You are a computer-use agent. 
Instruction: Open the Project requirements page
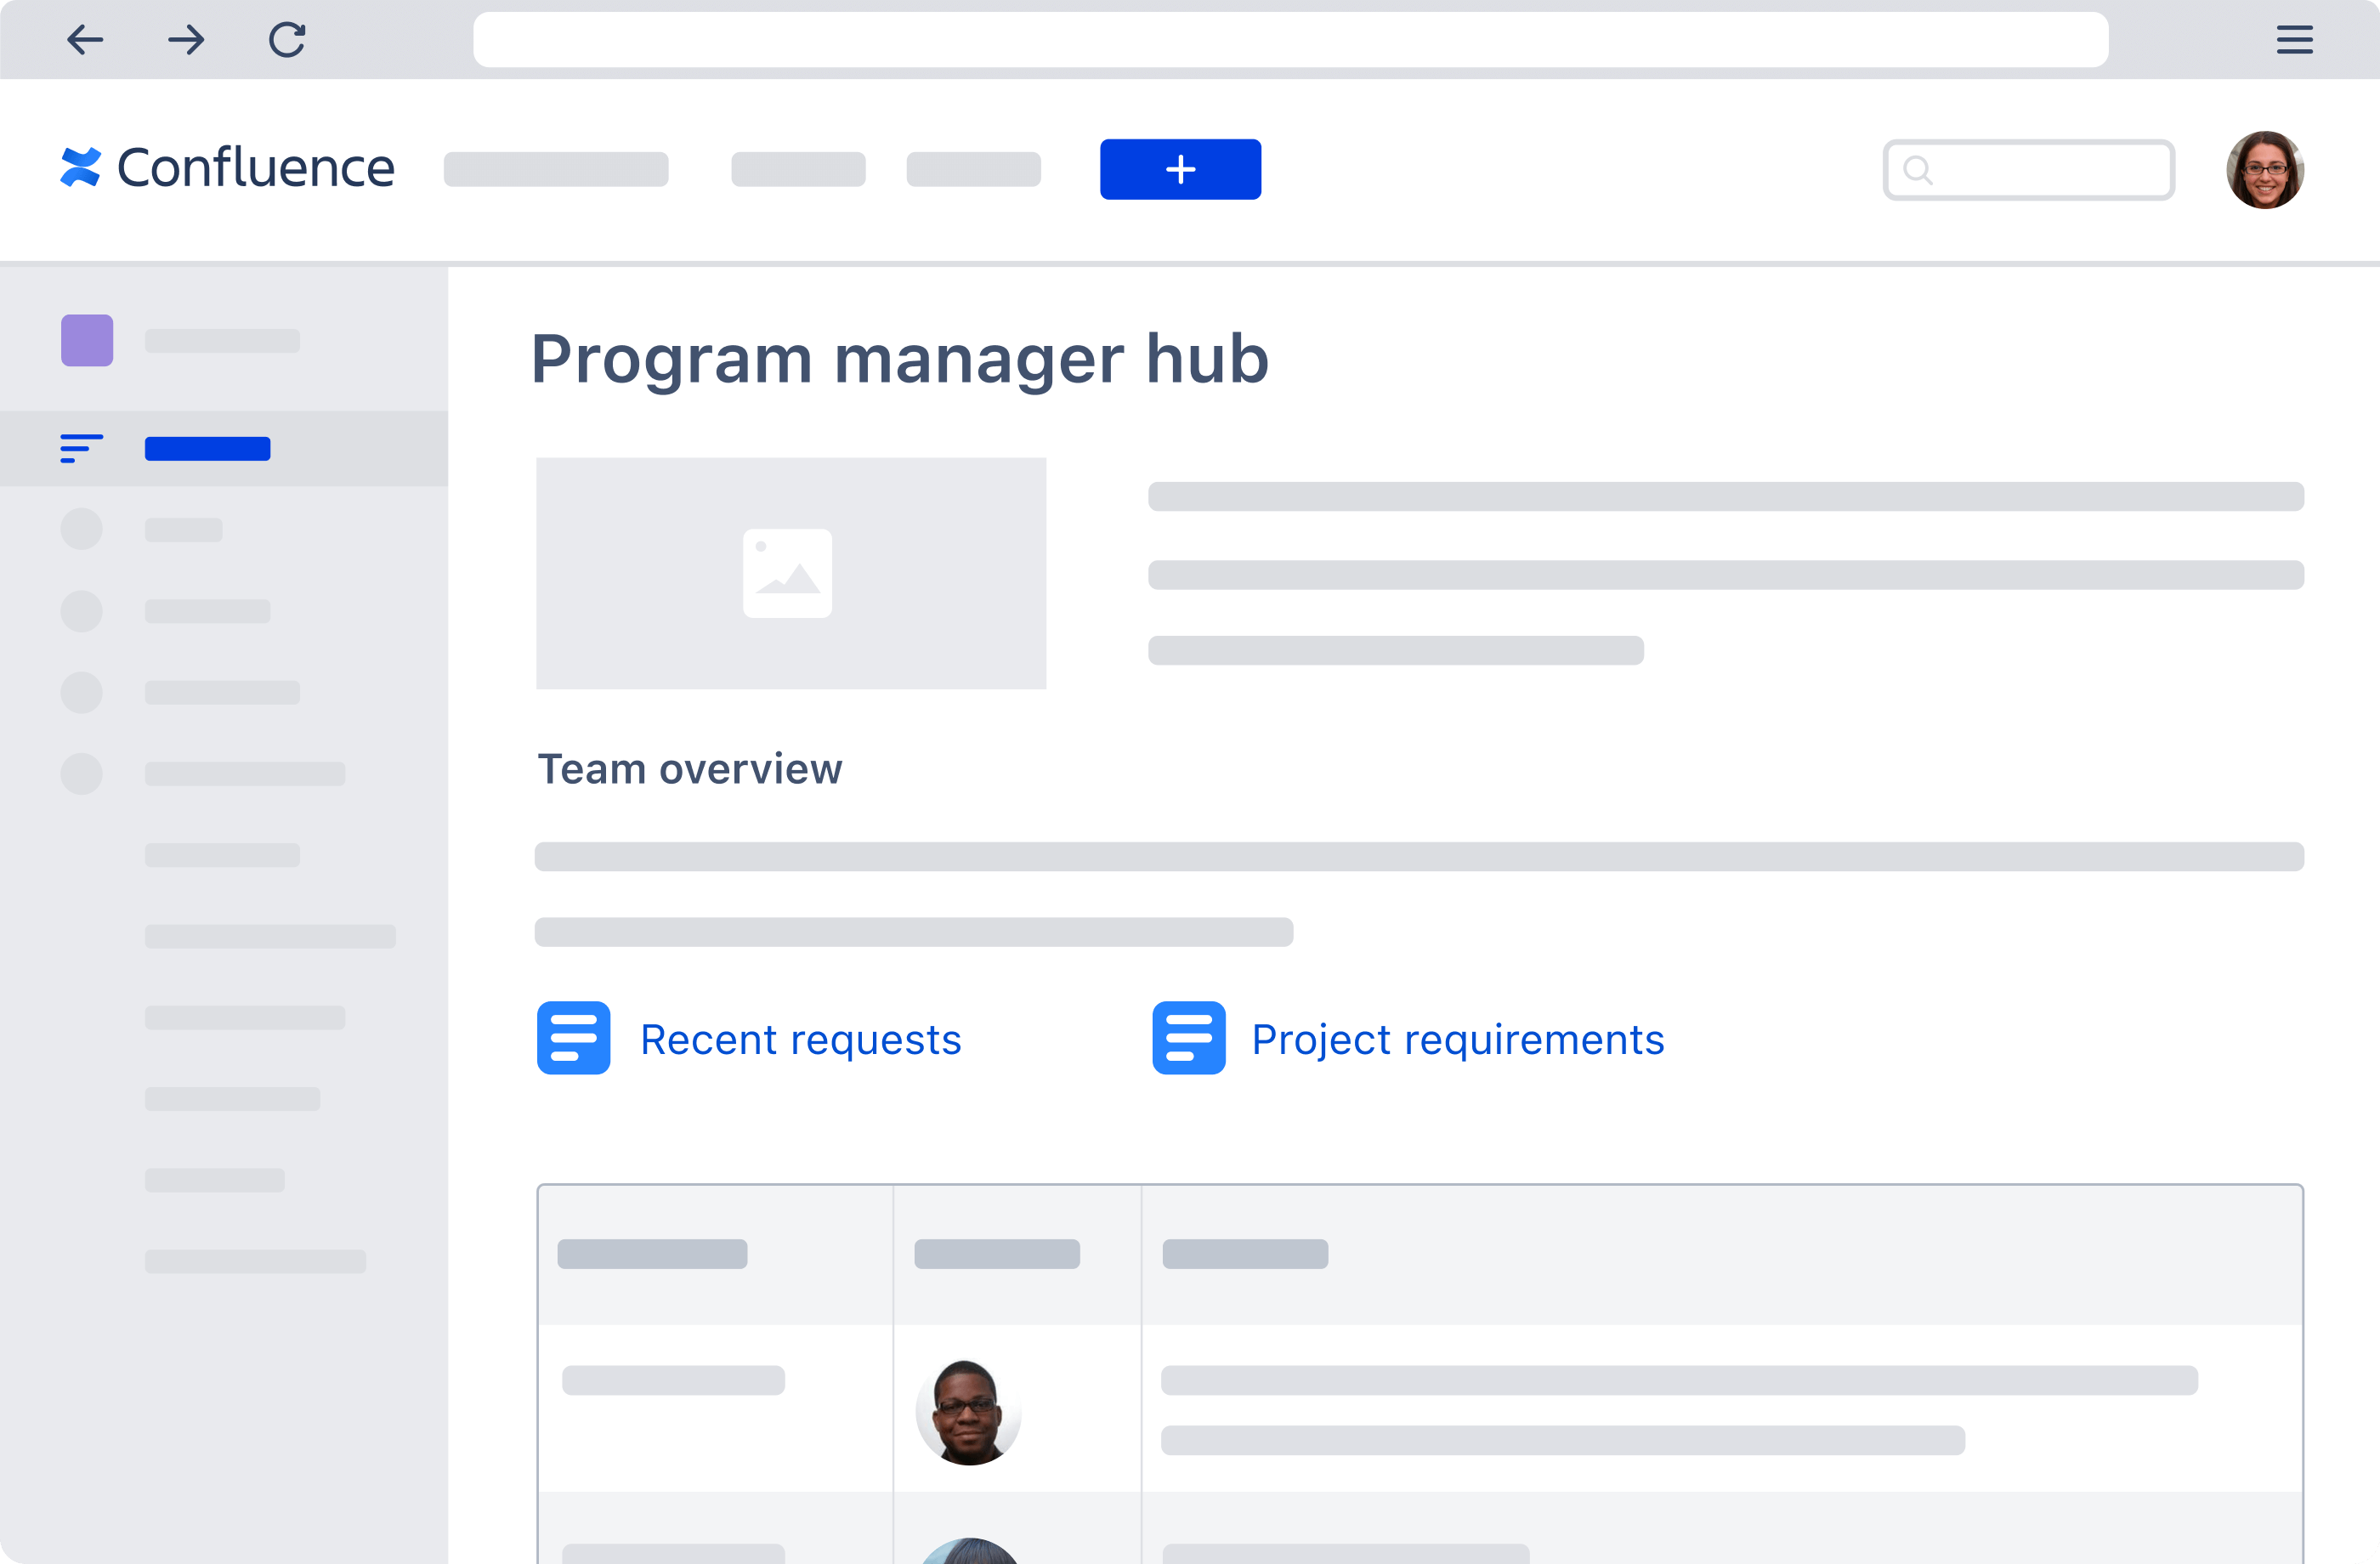pyautogui.click(x=1457, y=1038)
